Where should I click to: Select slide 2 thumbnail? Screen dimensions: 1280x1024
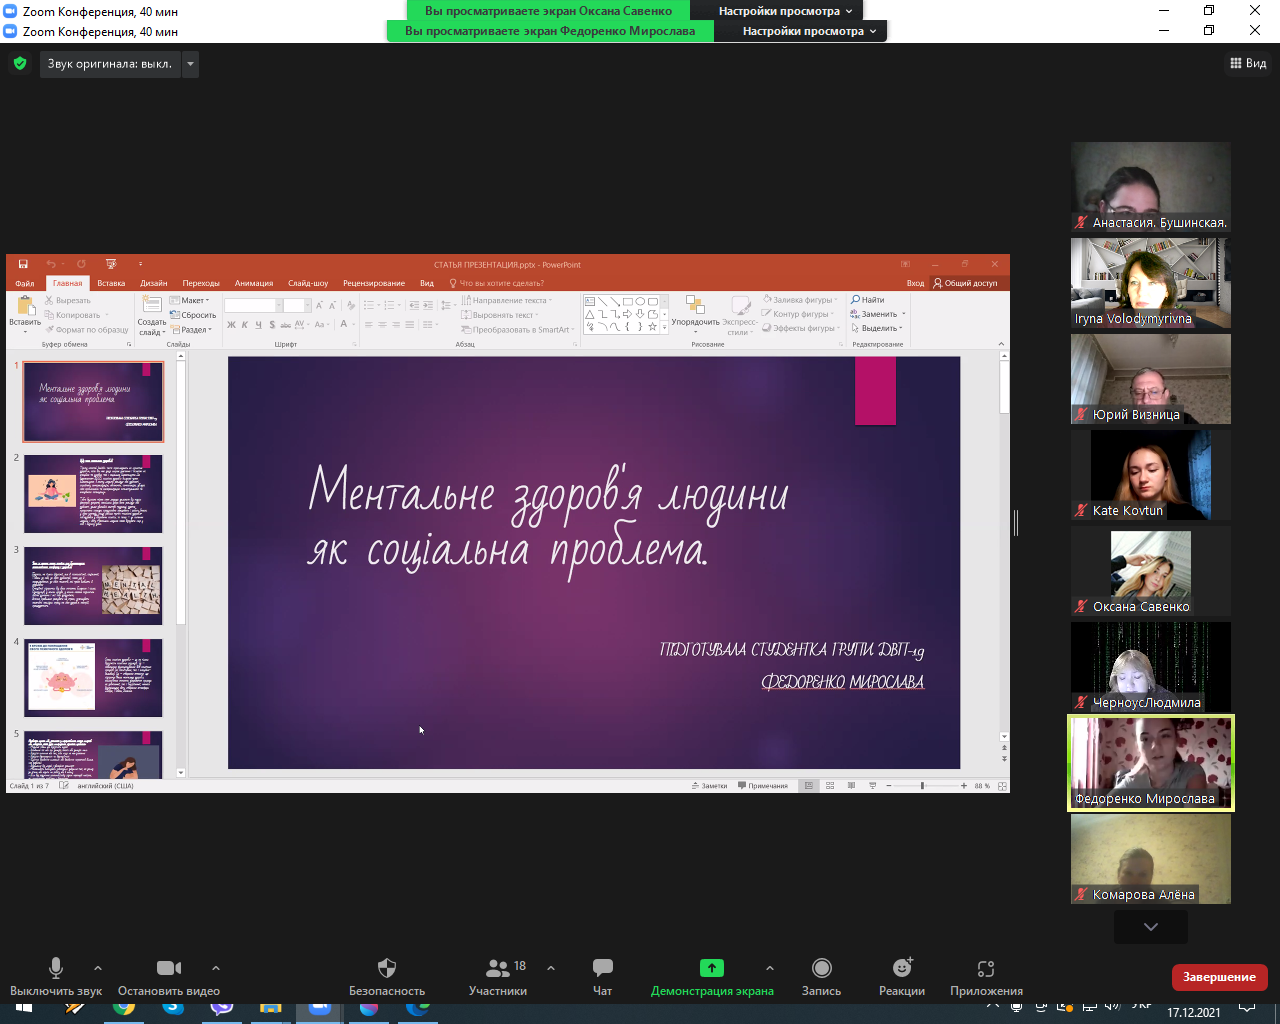coord(93,494)
